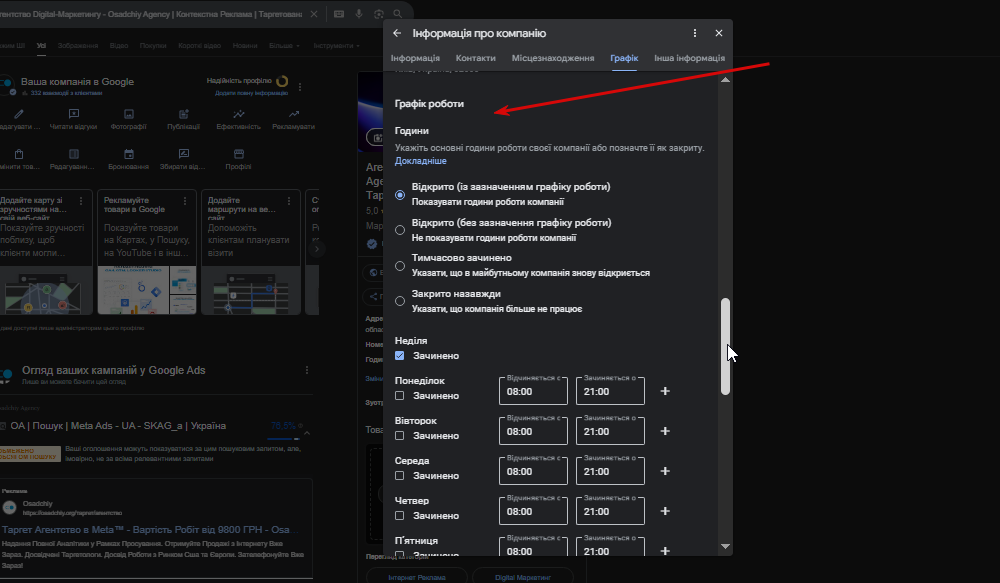Open the three-dot menu in company info dialog

point(695,33)
